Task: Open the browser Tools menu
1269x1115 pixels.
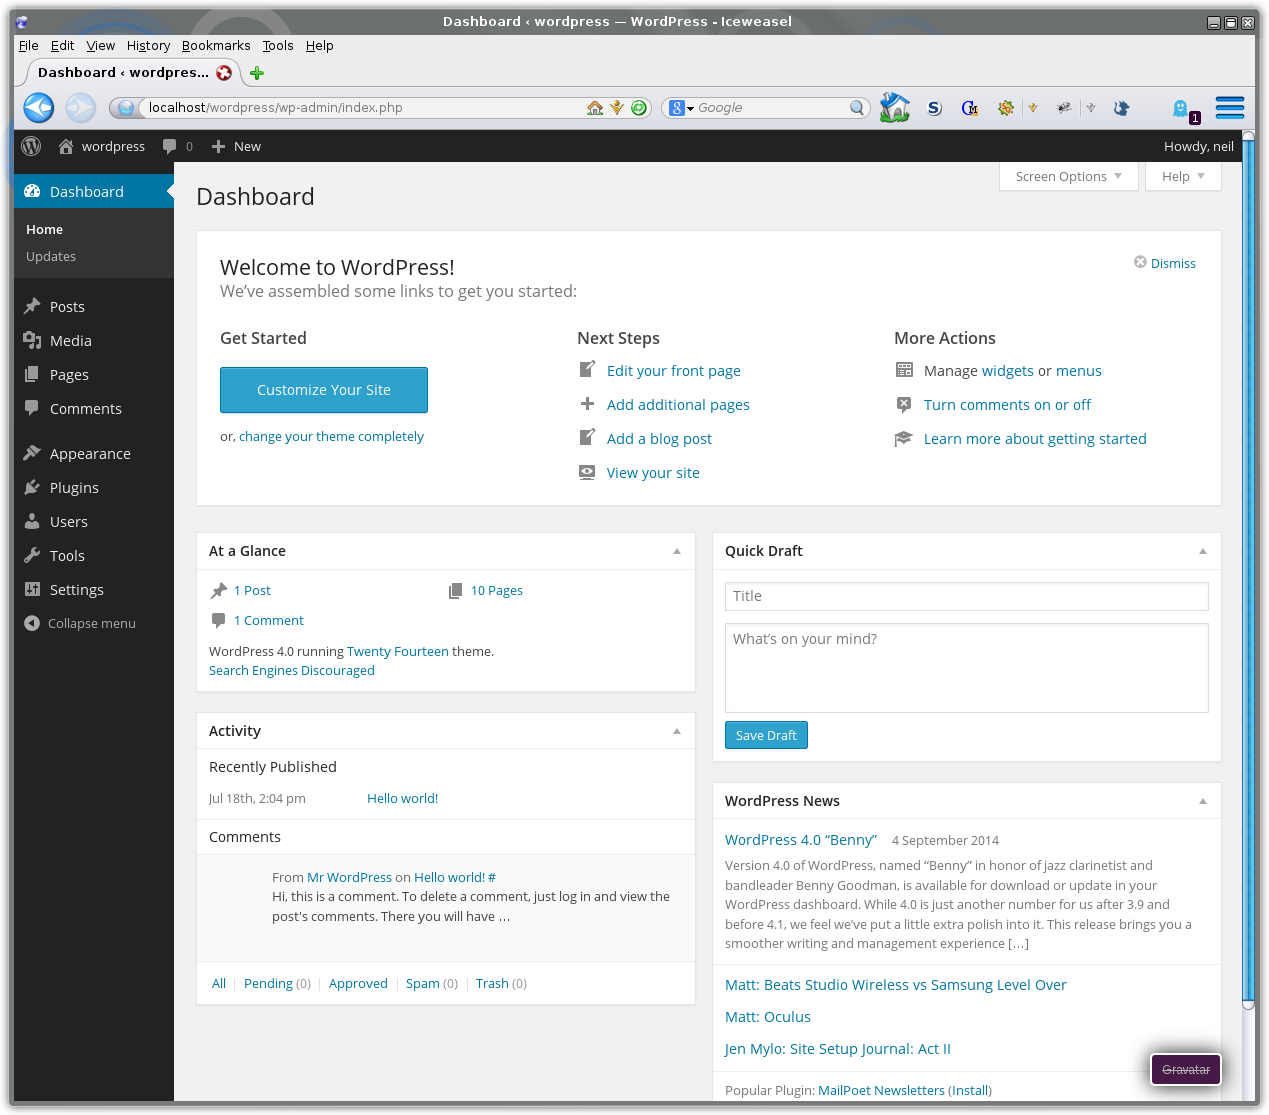Action: [278, 46]
